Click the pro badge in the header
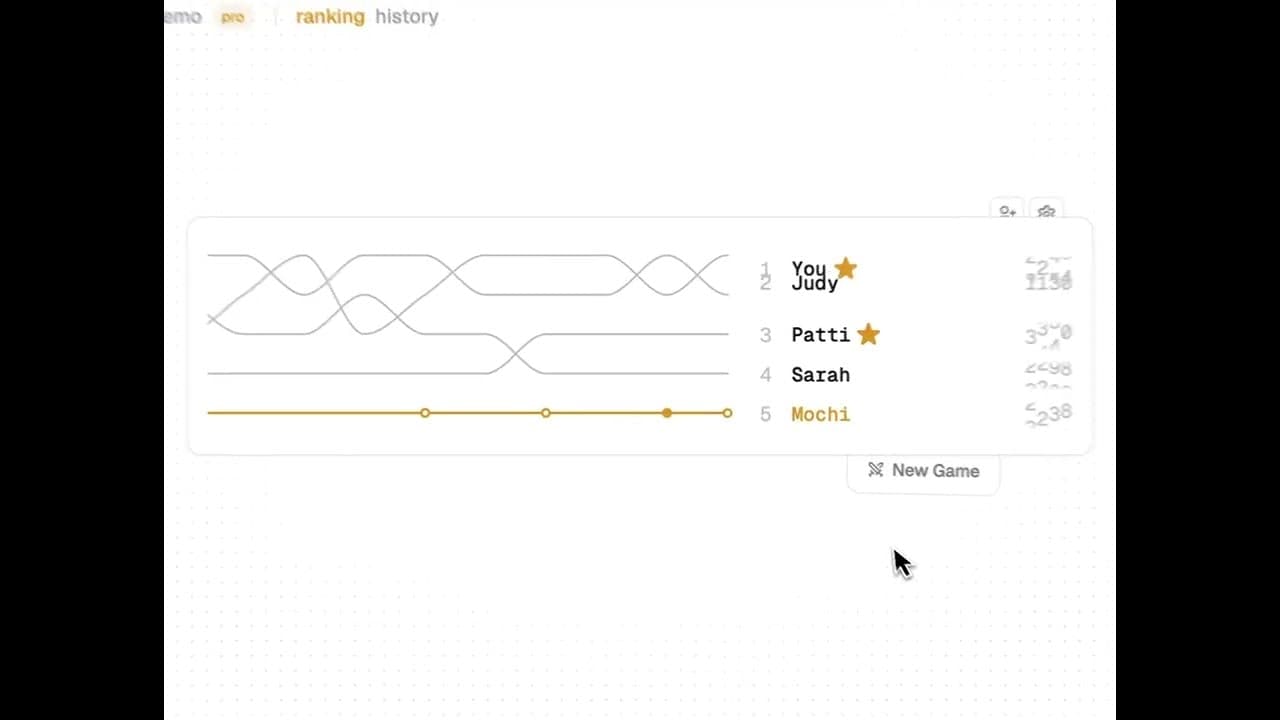1280x720 pixels. 232,17
